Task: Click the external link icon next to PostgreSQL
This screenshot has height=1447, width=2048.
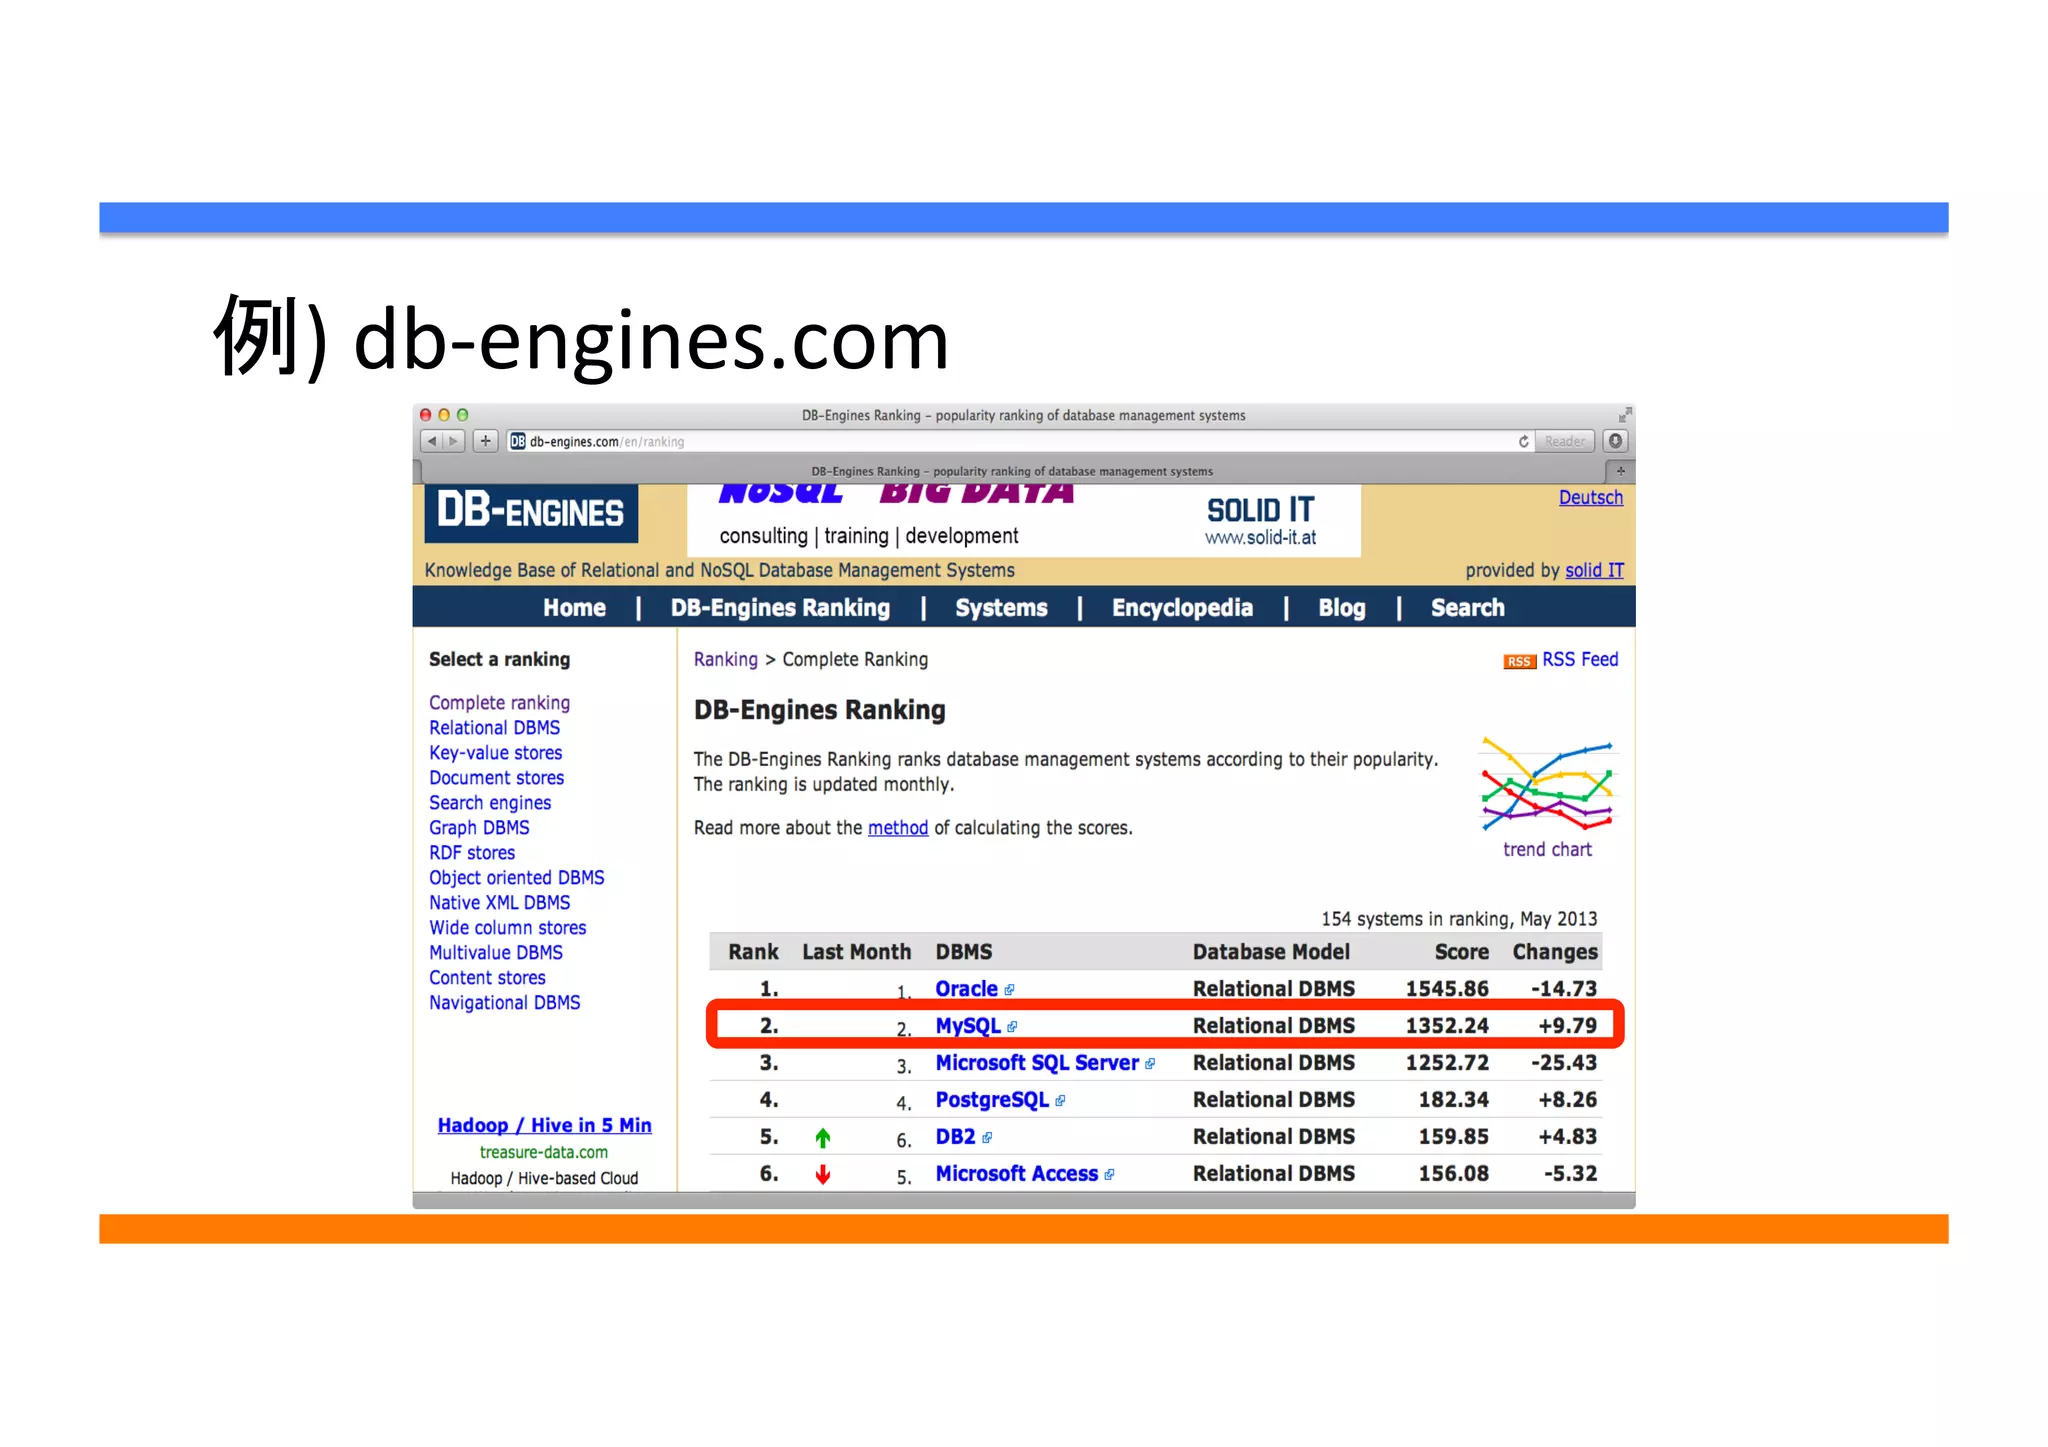Action: pos(1060,1101)
